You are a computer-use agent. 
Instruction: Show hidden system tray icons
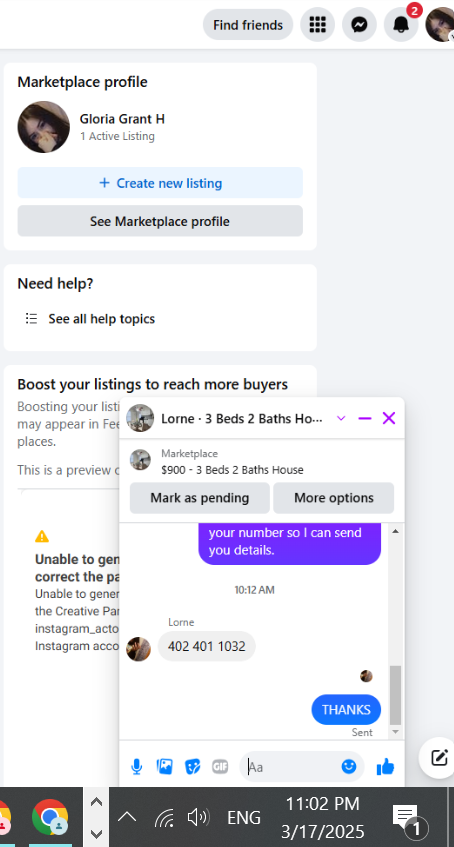pos(127,817)
